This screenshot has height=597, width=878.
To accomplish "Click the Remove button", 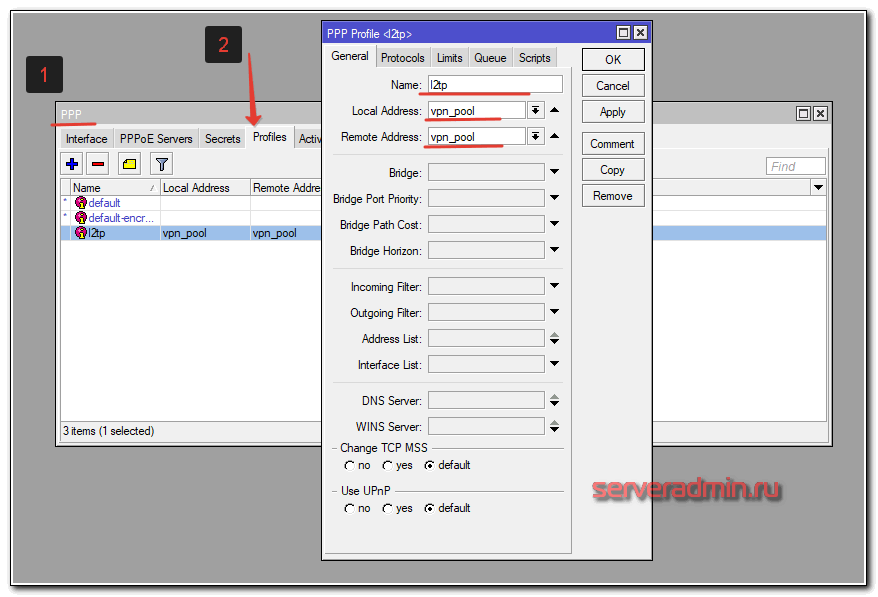I will pos(613,196).
